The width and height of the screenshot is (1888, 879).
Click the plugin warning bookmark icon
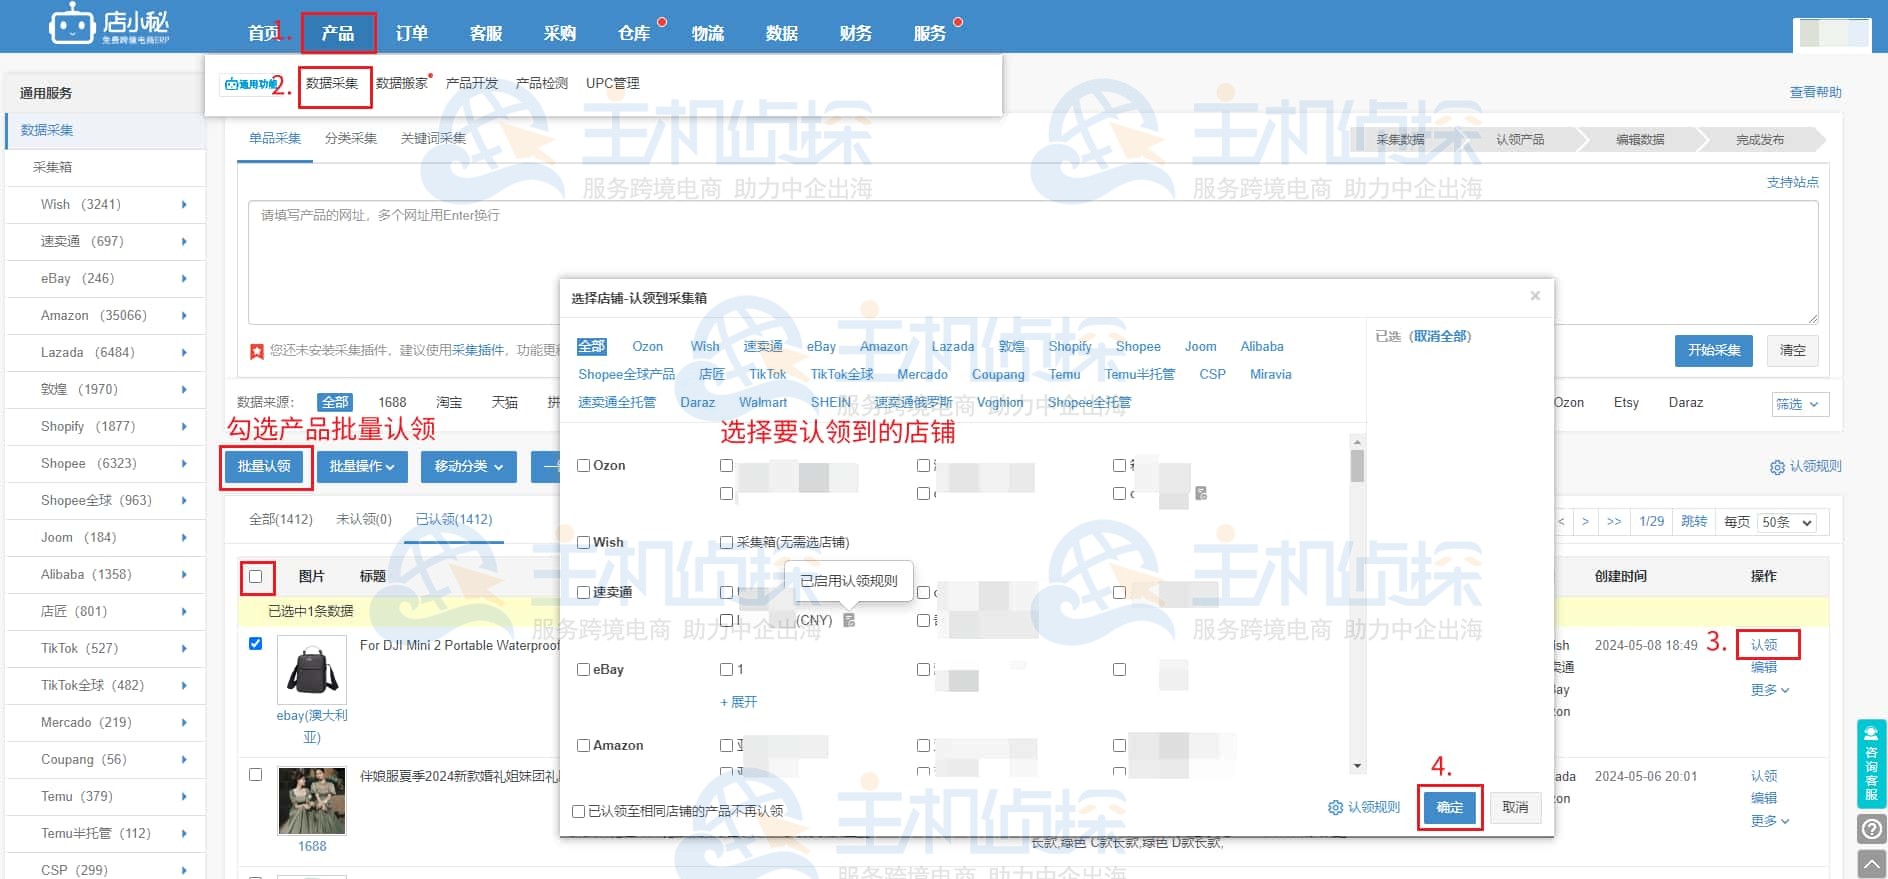coord(257,351)
